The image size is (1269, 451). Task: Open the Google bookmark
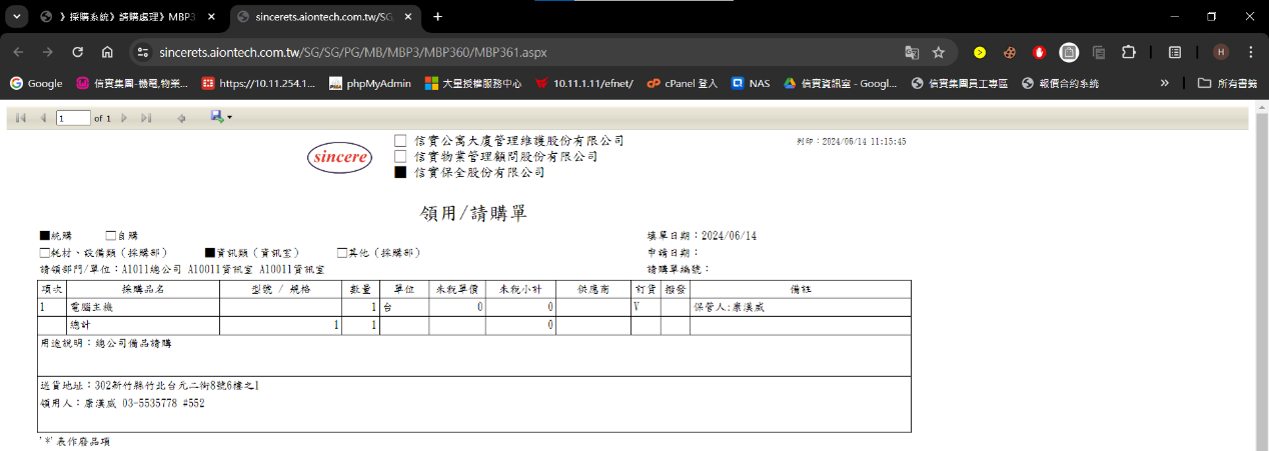tap(36, 83)
